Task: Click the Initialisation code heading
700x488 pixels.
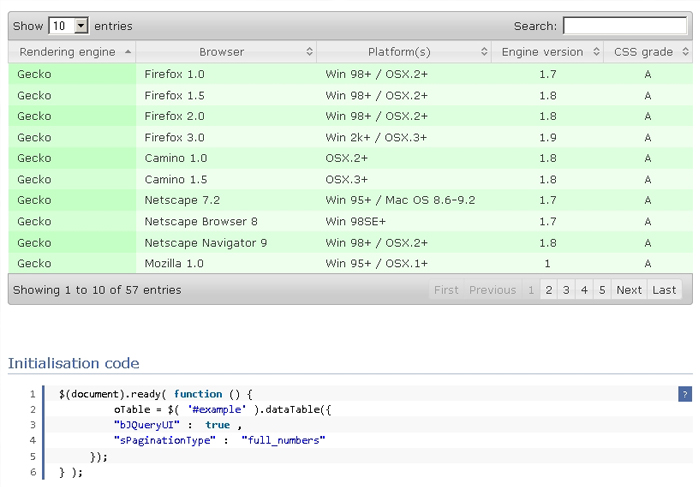Action: pos(74,363)
